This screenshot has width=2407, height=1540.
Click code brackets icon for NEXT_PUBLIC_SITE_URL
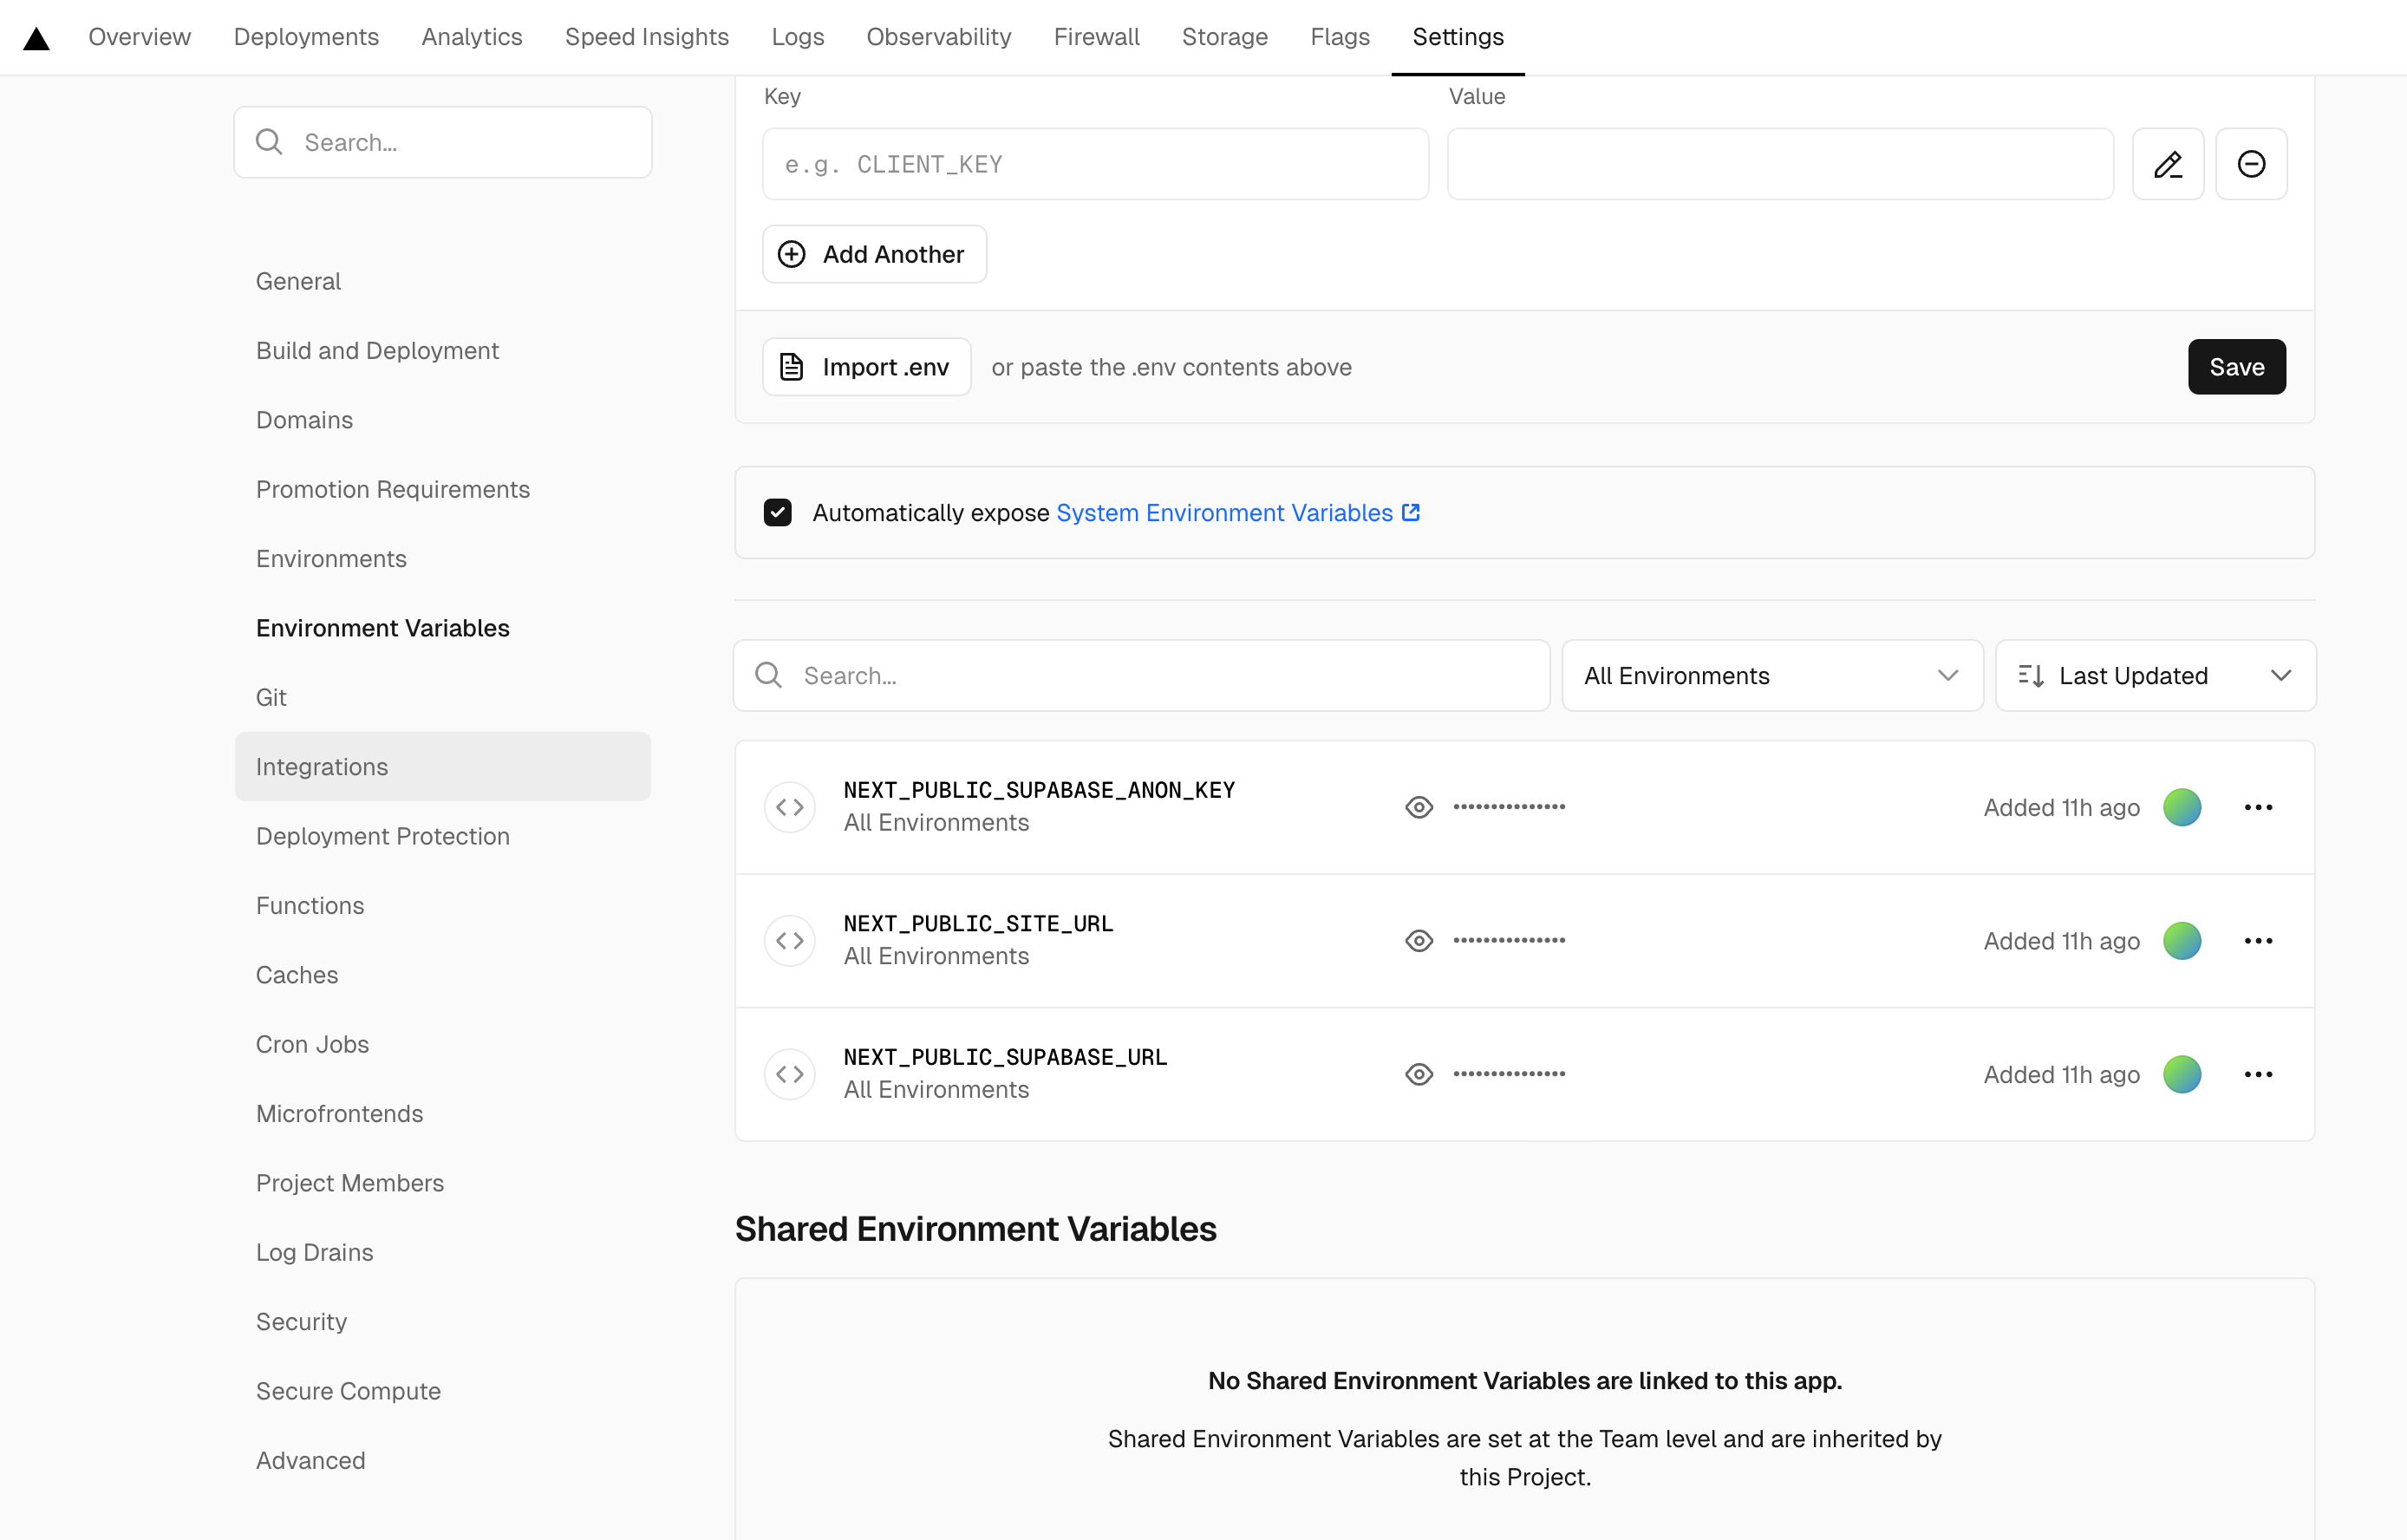790,941
